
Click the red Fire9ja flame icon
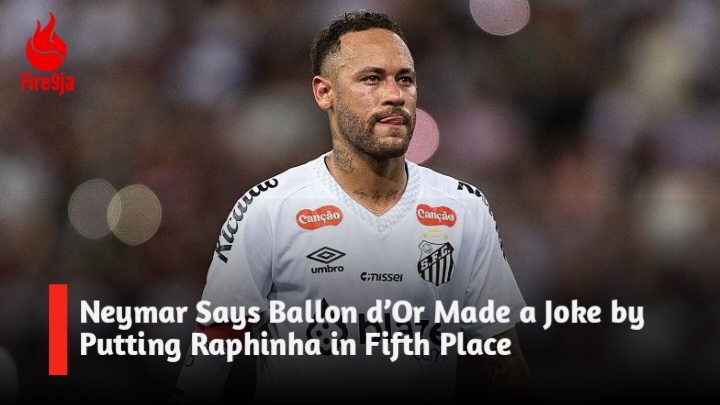tap(46, 42)
